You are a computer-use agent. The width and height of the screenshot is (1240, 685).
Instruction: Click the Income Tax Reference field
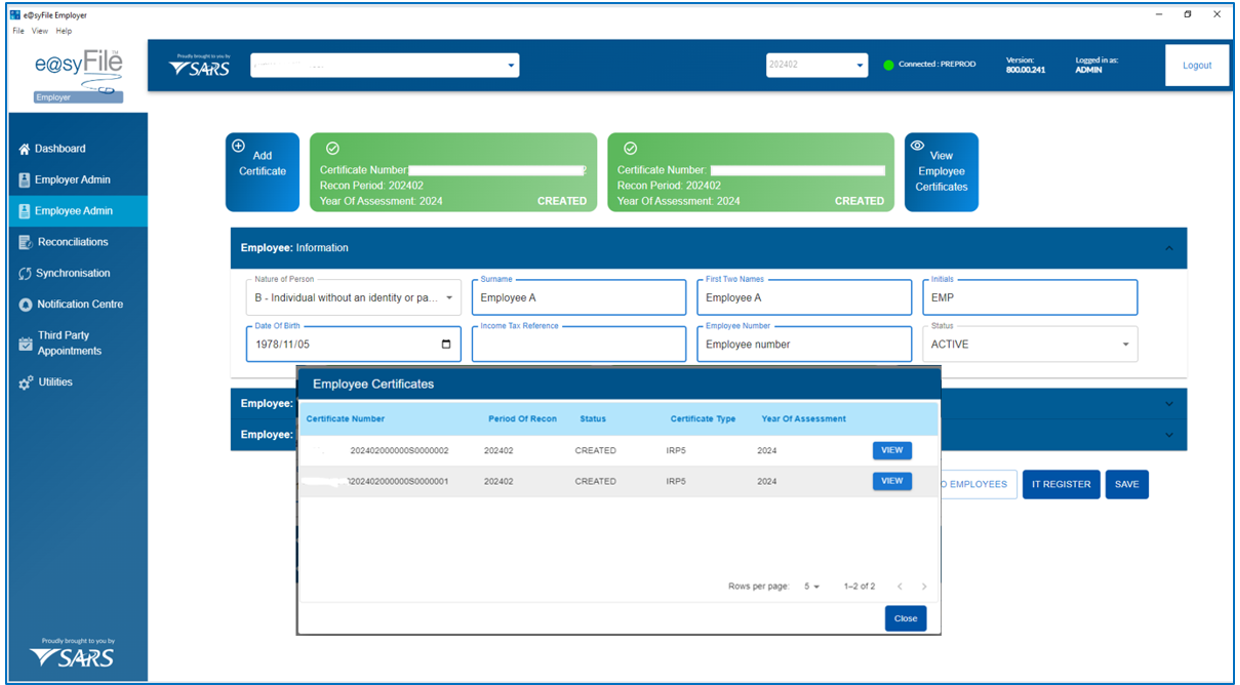578,344
